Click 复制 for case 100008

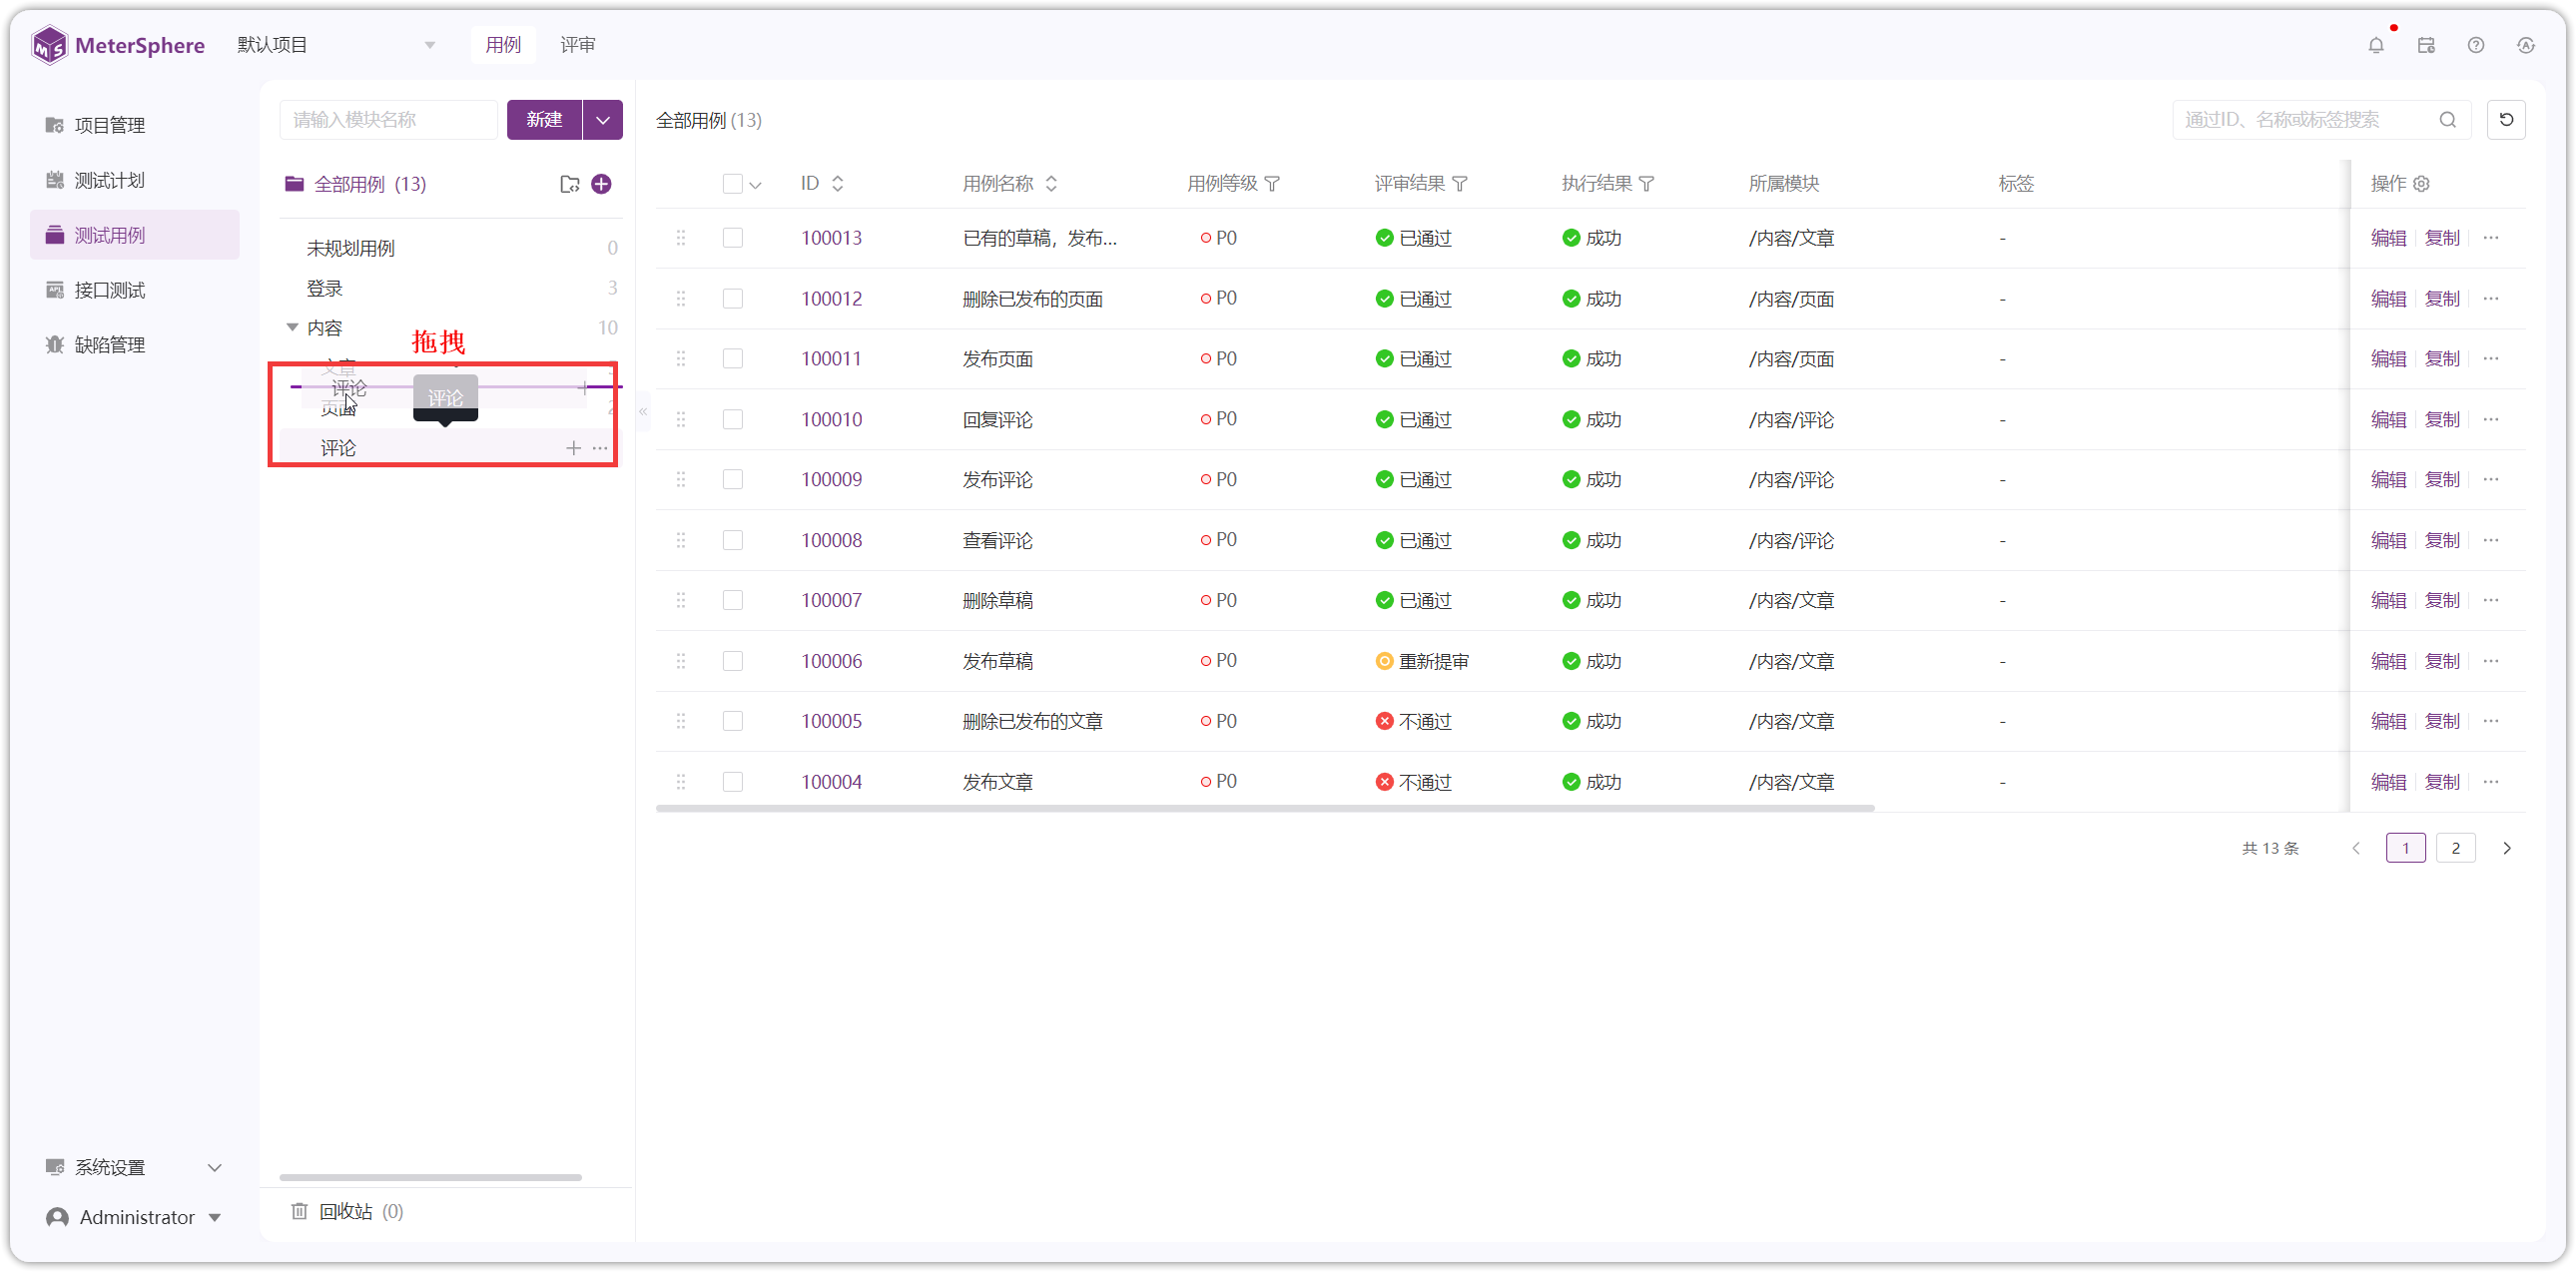2442,541
